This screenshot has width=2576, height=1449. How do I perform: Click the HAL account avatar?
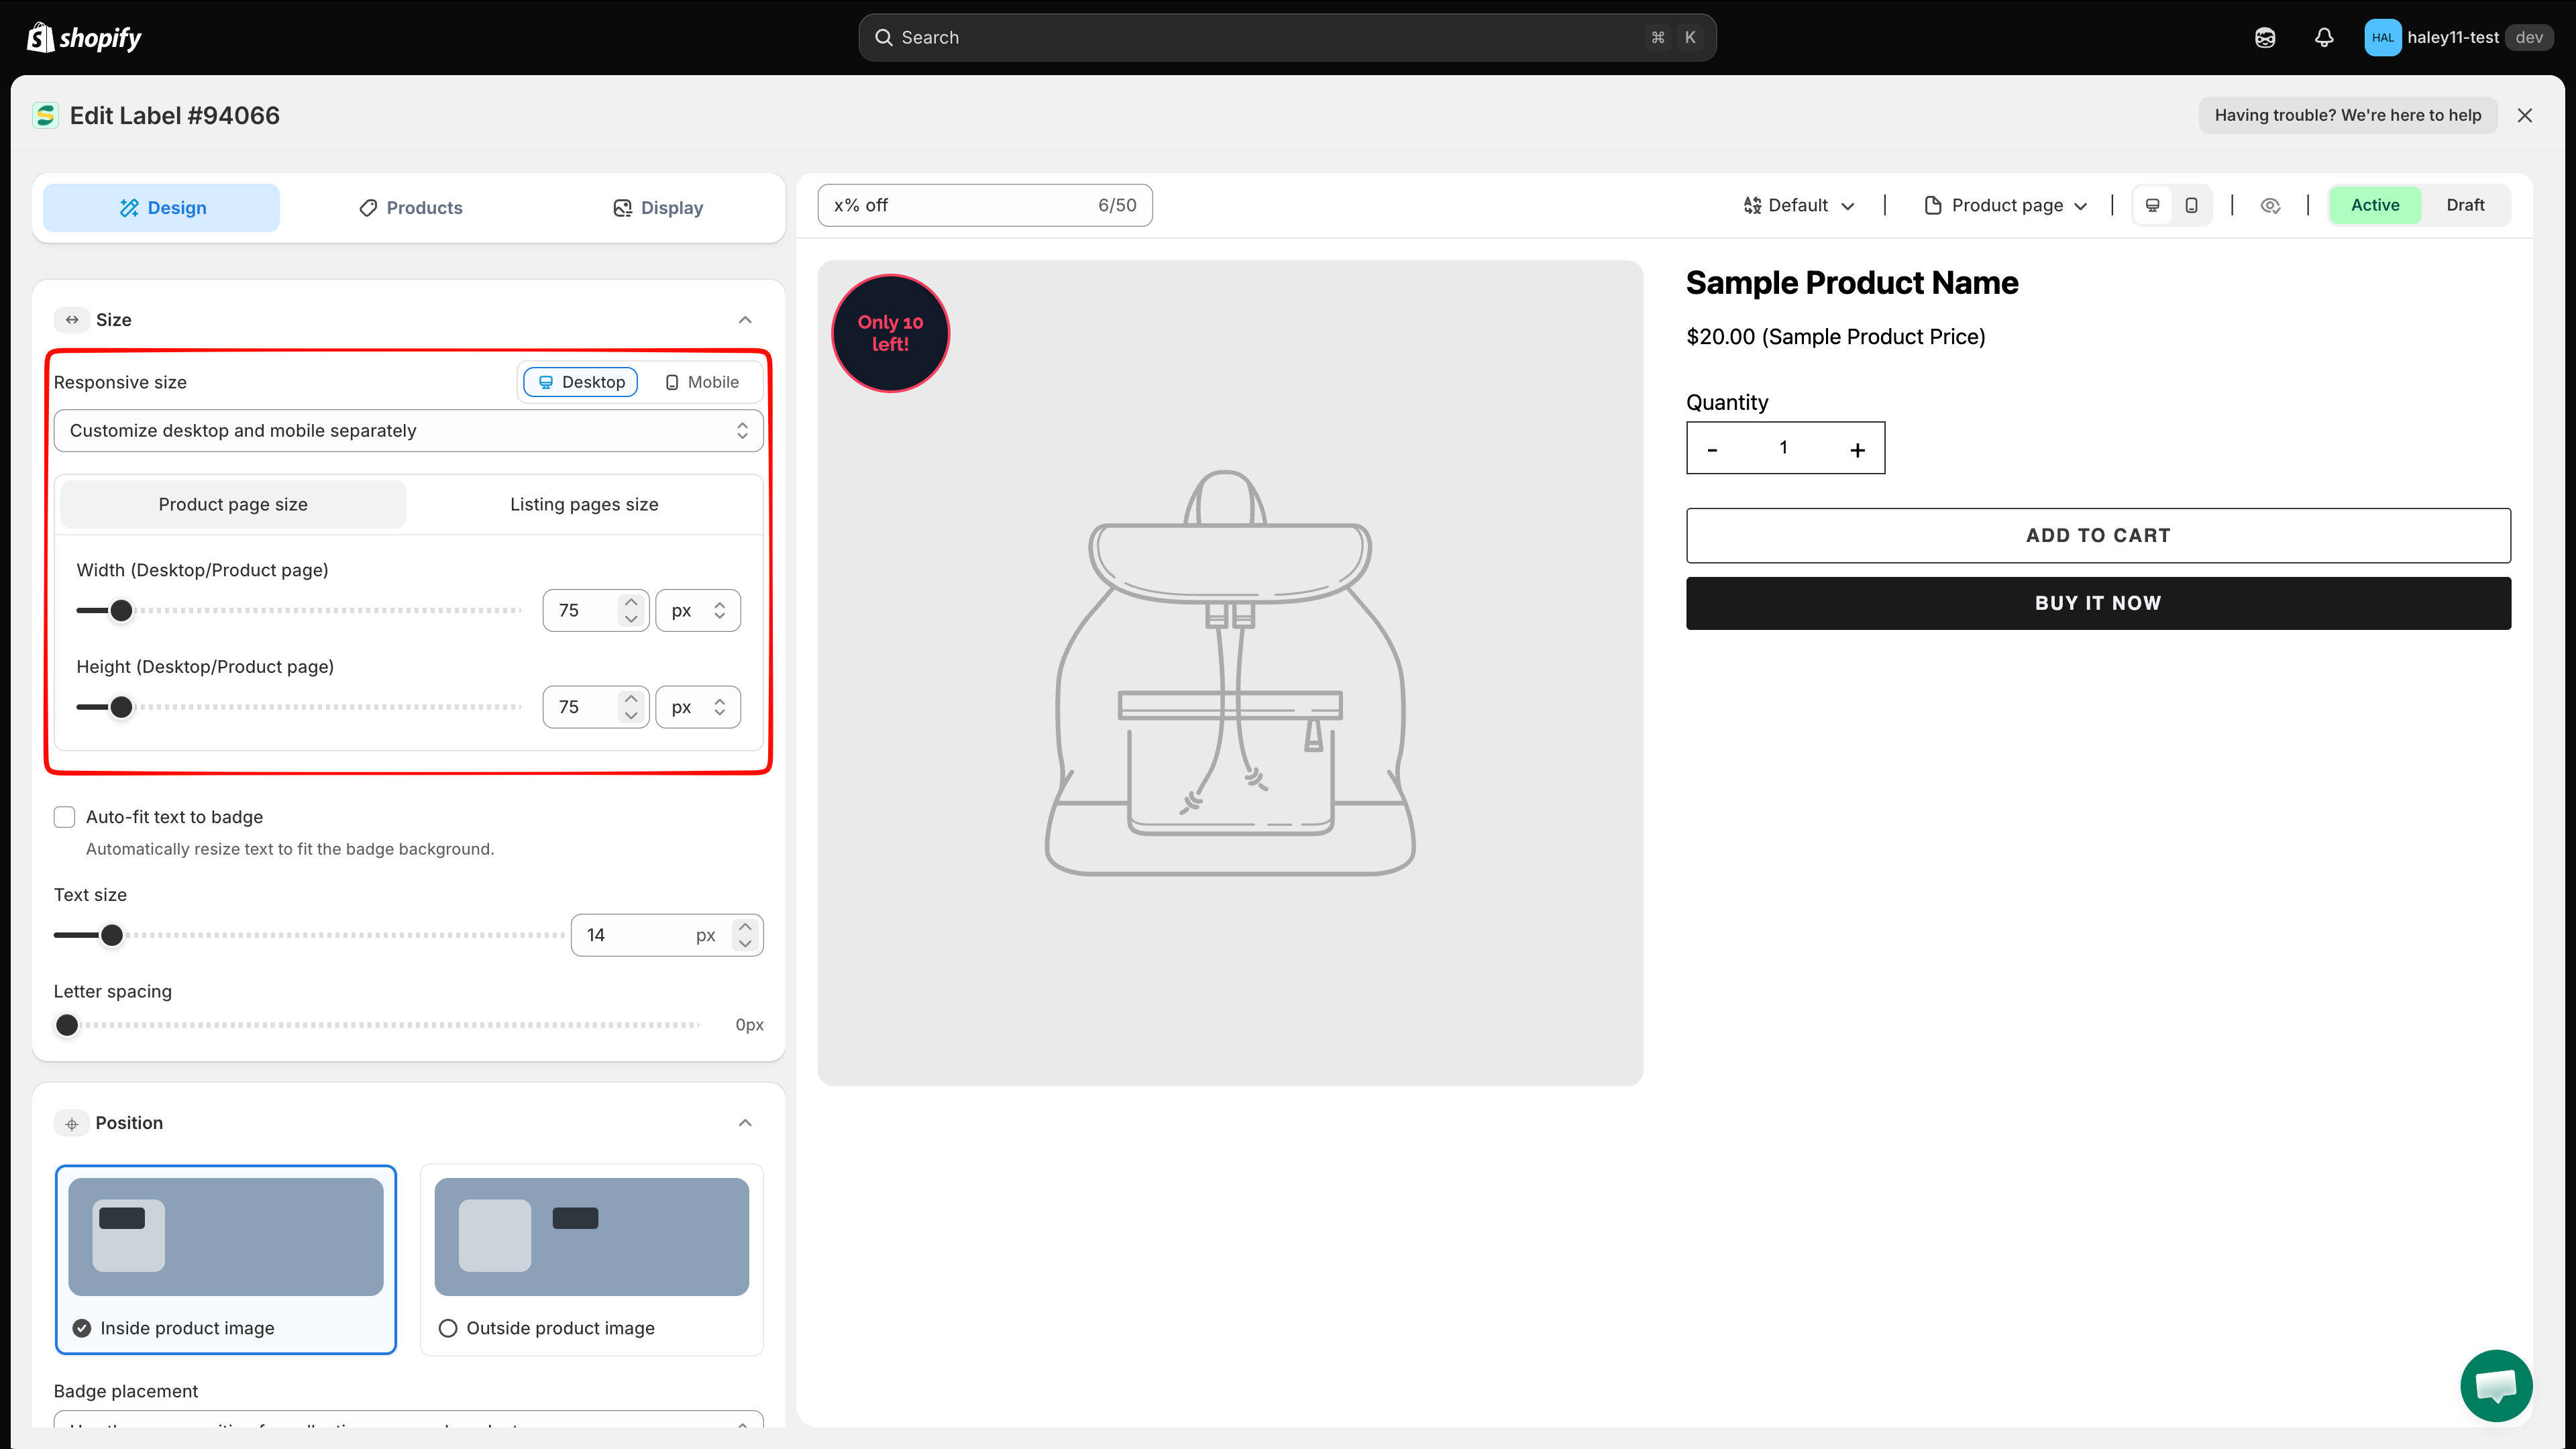2382,37
